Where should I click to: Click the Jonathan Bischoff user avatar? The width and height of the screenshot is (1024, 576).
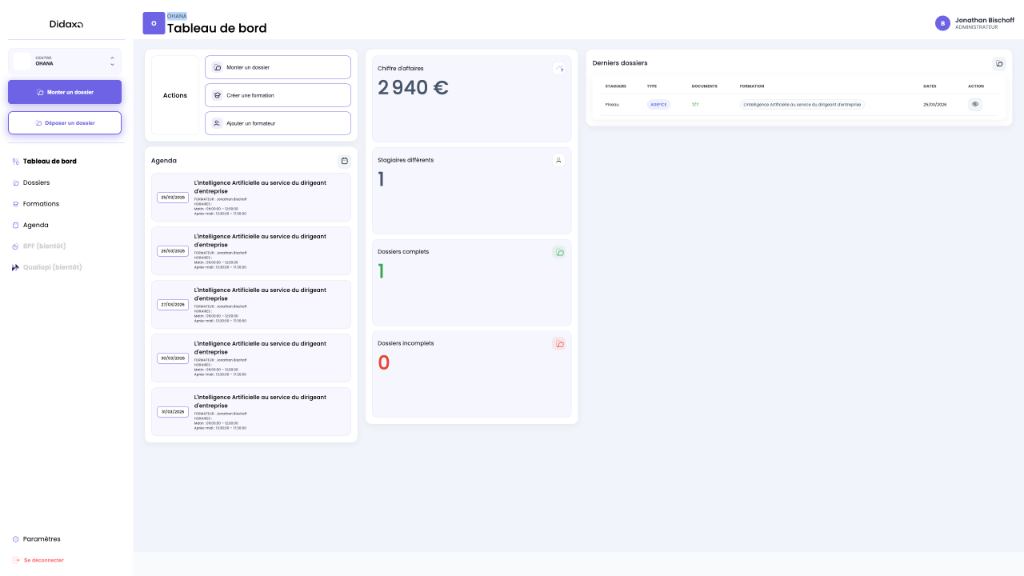[x=942, y=24]
